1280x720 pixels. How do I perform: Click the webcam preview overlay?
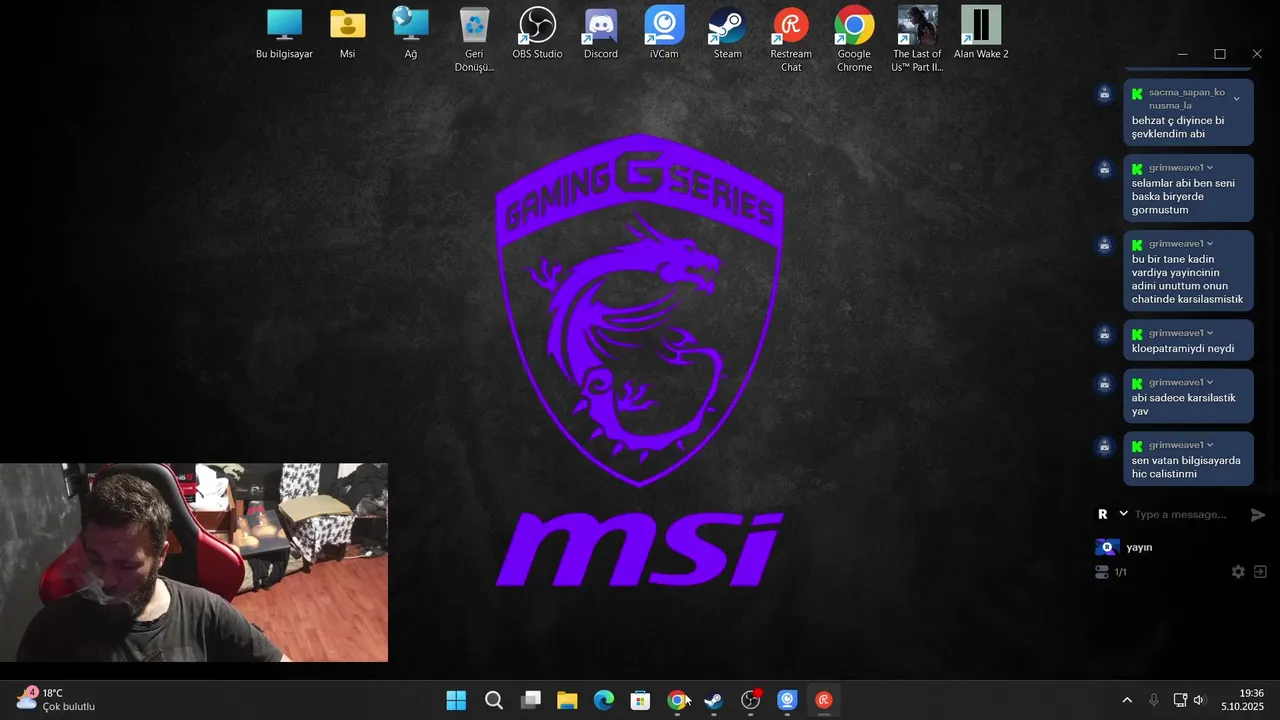[x=194, y=562]
